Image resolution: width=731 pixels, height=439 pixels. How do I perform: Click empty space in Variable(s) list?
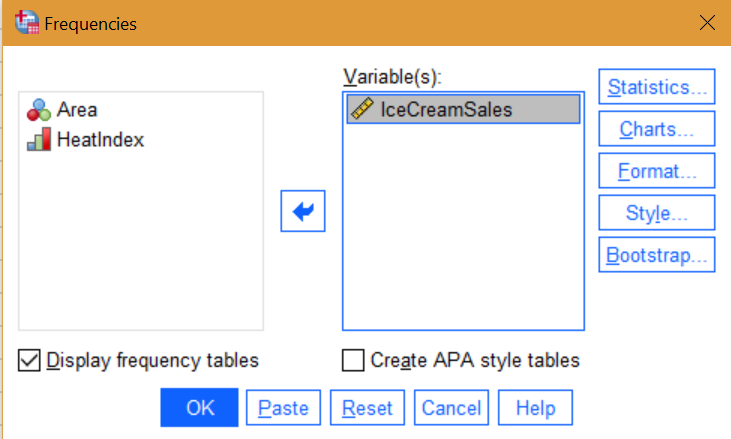[x=462, y=240]
